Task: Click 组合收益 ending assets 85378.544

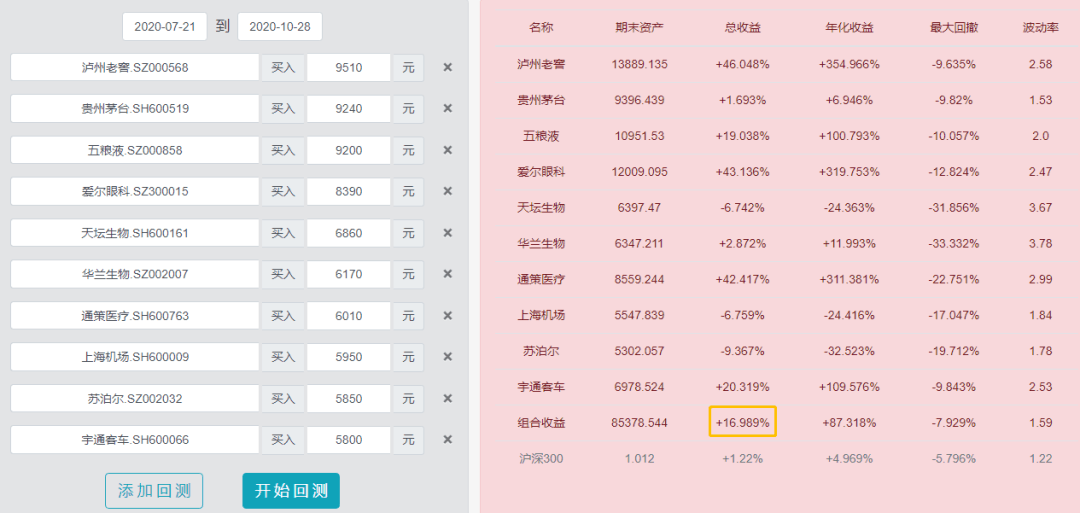Action: click(x=639, y=422)
